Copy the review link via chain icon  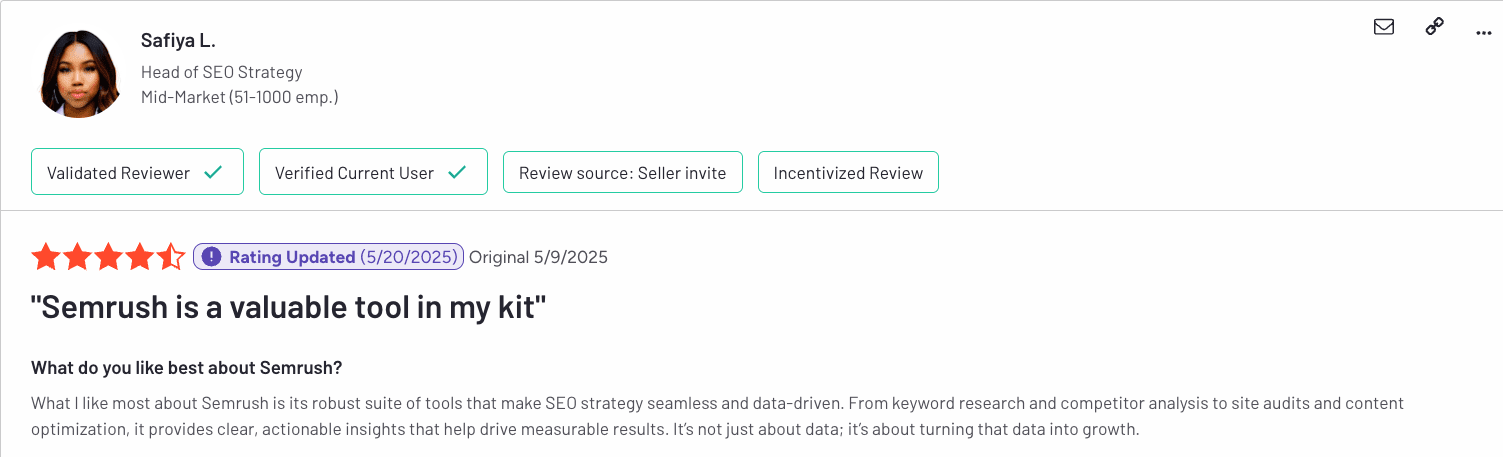[1434, 27]
